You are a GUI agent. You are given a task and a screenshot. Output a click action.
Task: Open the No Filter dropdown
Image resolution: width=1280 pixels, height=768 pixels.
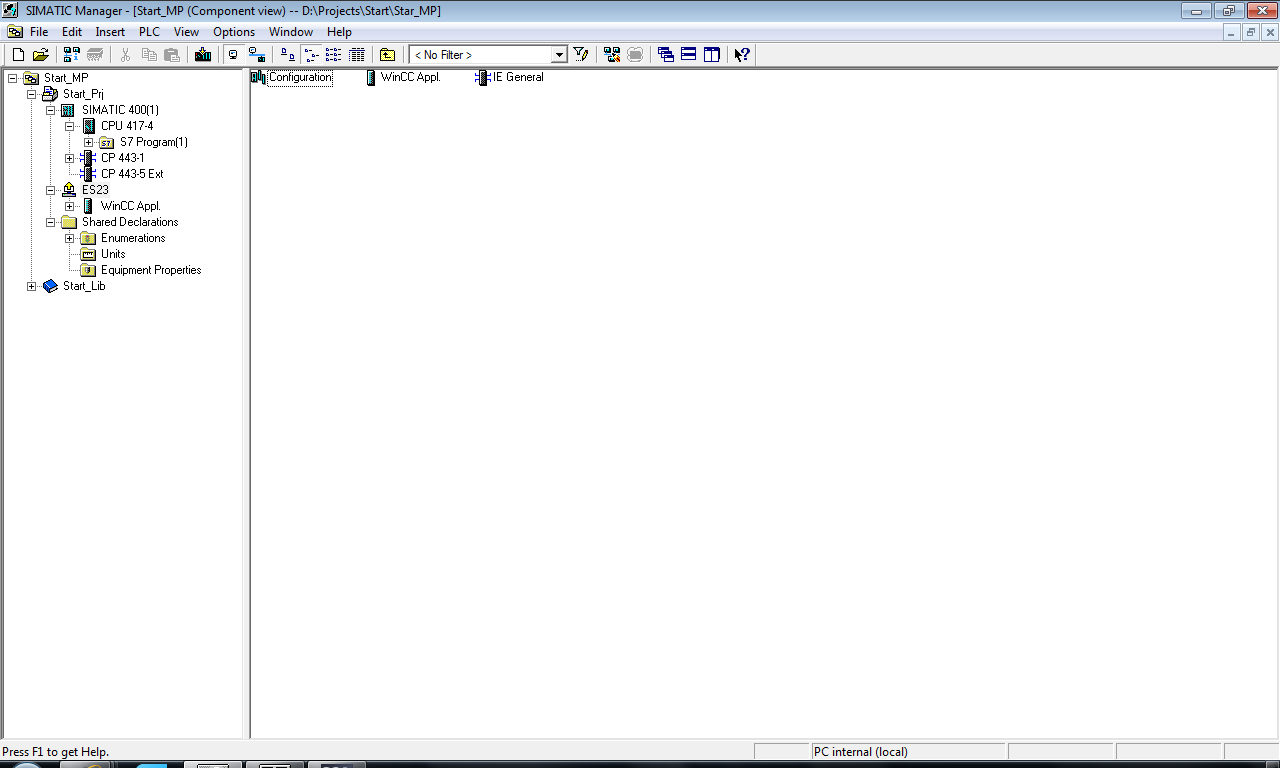click(559, 55)
